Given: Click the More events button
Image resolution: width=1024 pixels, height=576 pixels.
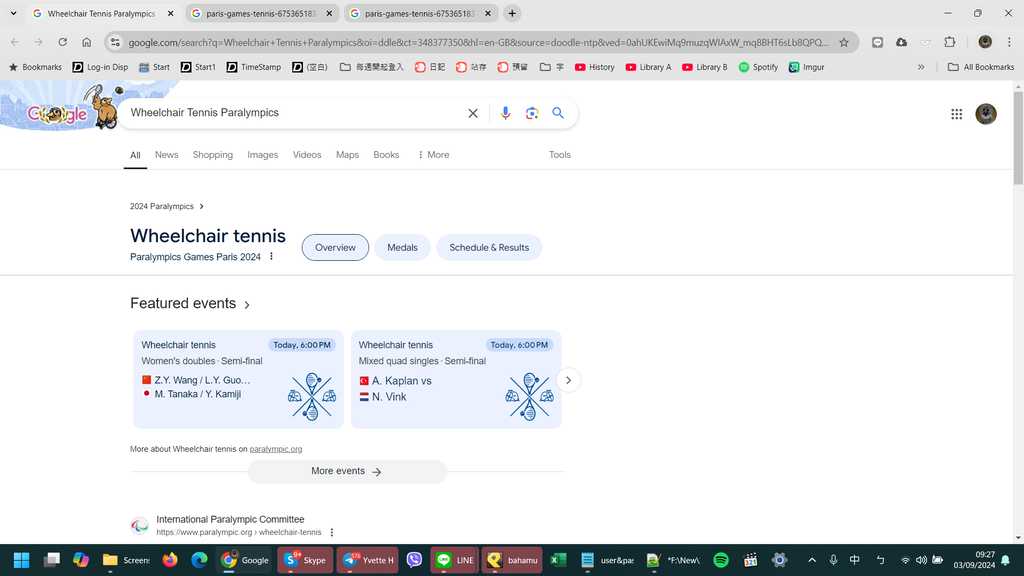Looking at the screenshot, I should click(347, 472).
